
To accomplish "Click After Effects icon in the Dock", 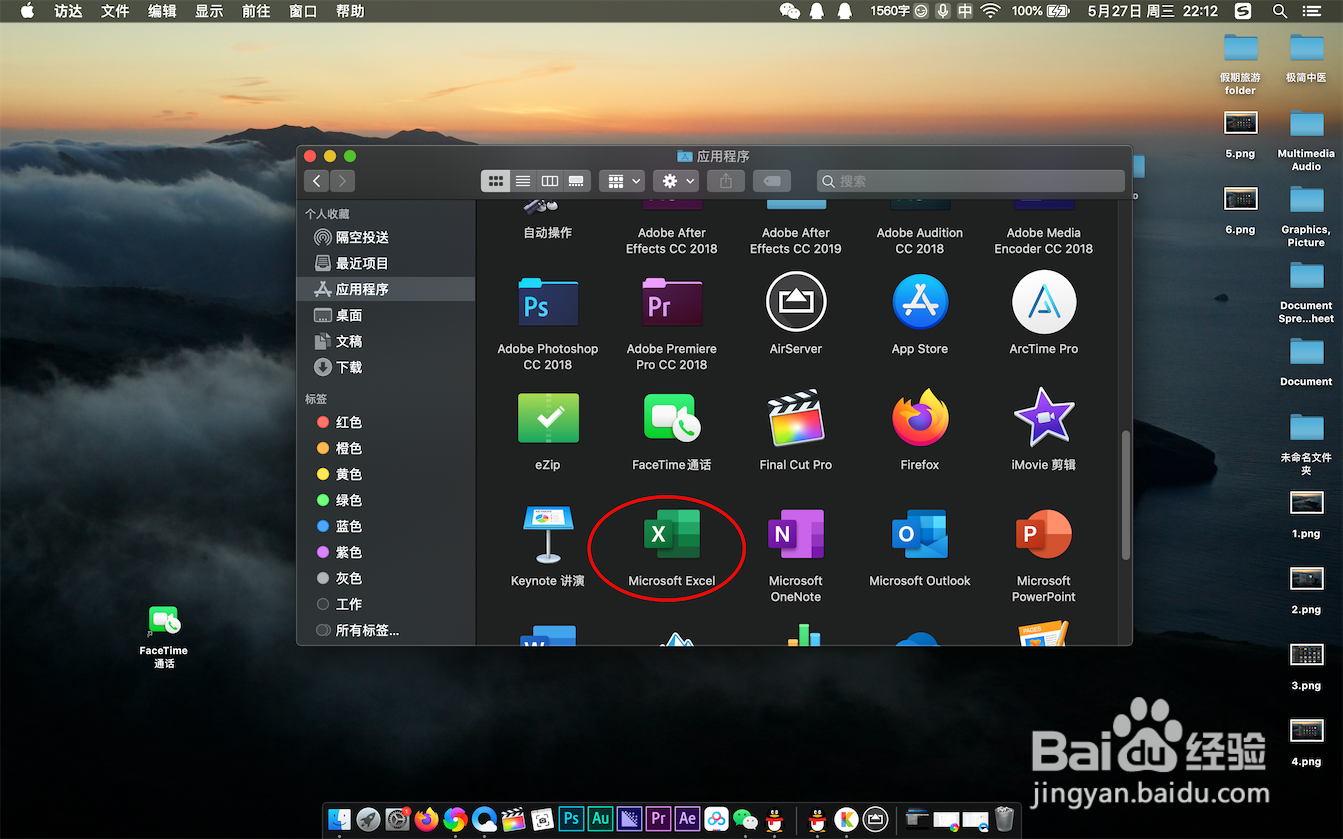I will 687,818.
